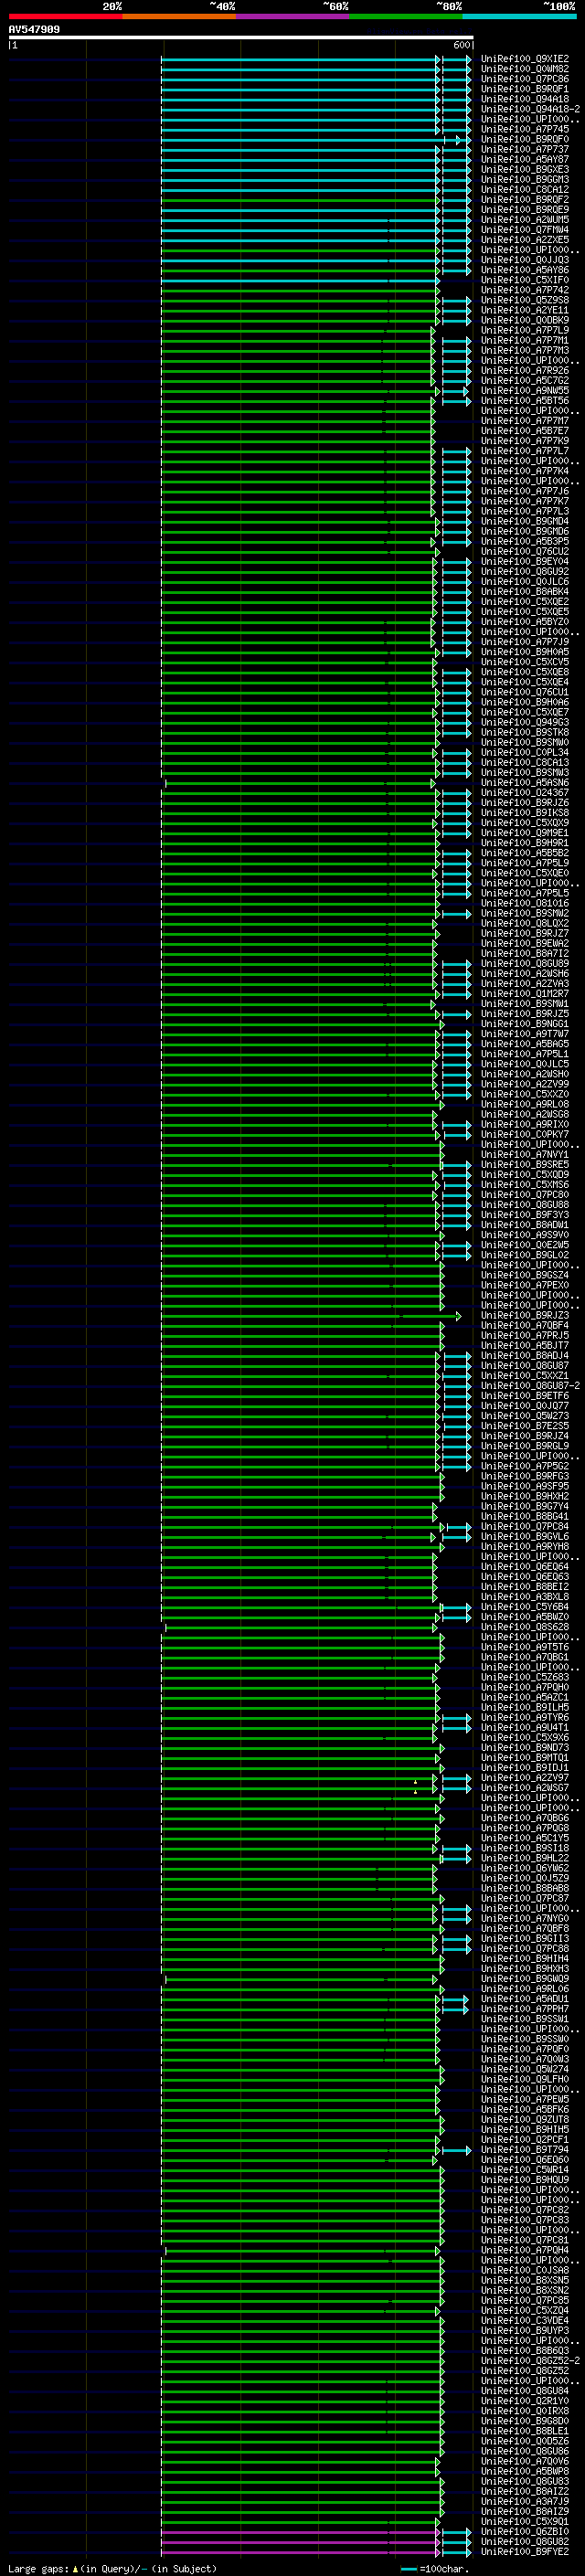Select label UniRef100_Q8GZ52-2
The image size is (585, 2576).
[530, 2360]
